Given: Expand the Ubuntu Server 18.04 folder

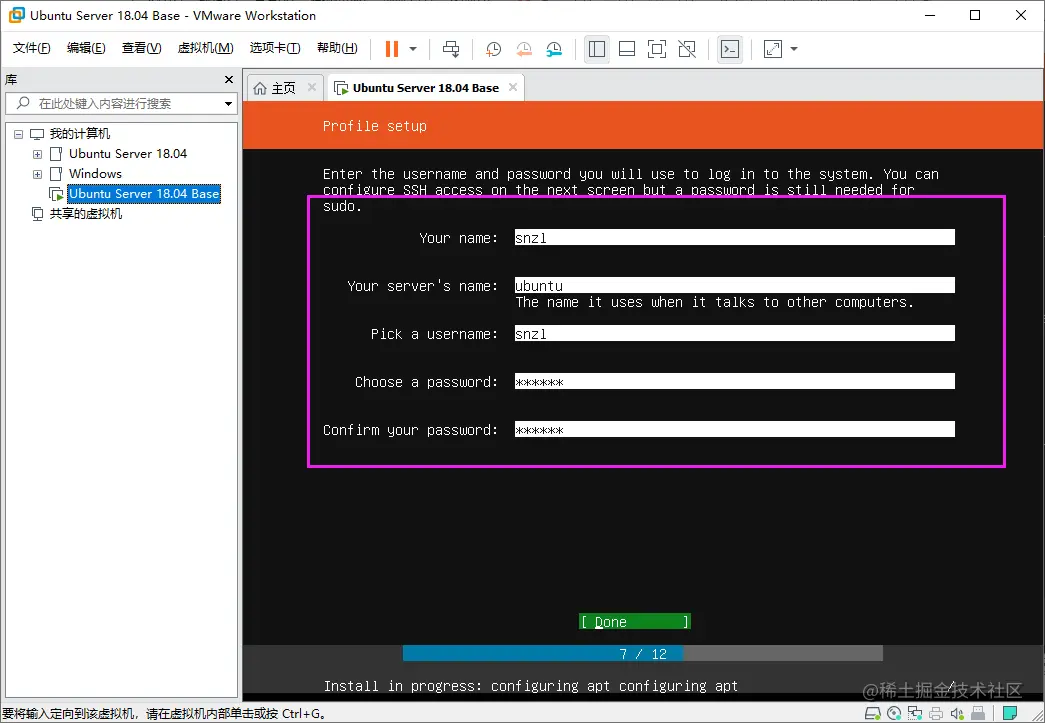Looking at the screenshot, I should click(38, 154).
